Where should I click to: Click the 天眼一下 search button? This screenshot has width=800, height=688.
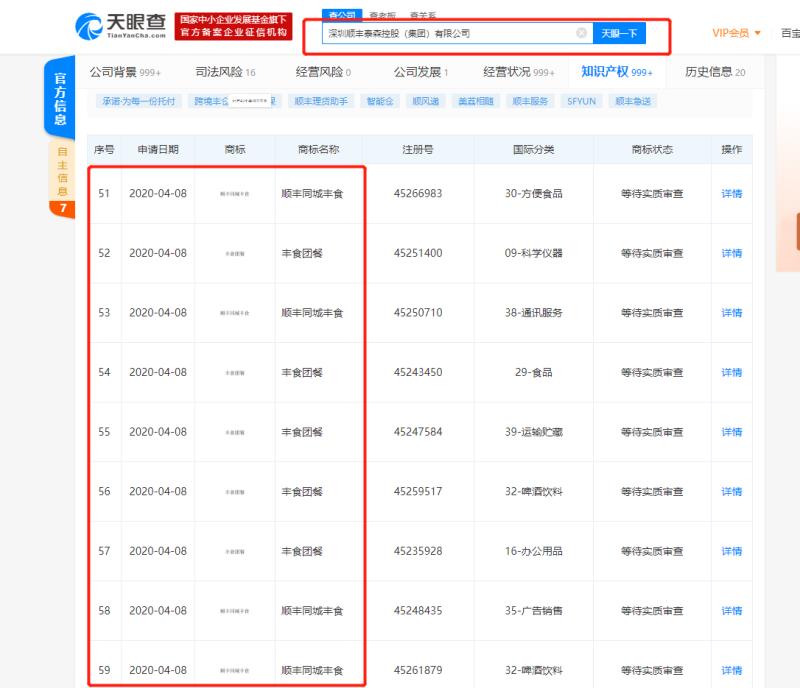coord(619,33)
